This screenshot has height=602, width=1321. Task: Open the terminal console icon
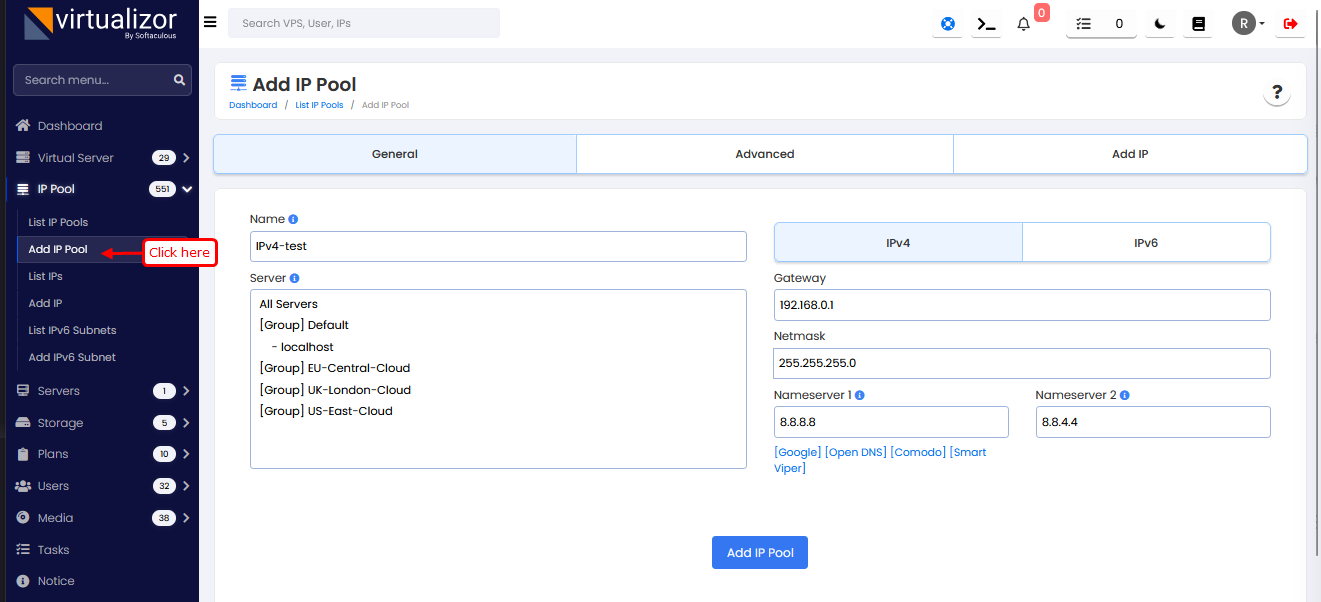(x=986, y=24)
